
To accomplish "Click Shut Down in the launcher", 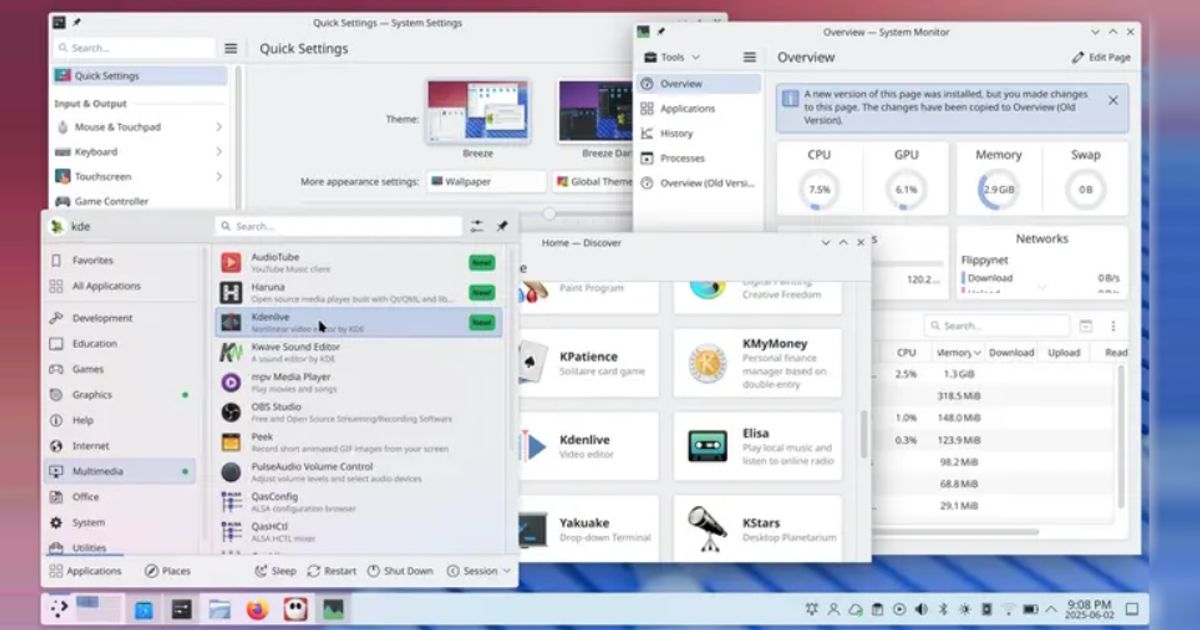I will click(399, 571).
